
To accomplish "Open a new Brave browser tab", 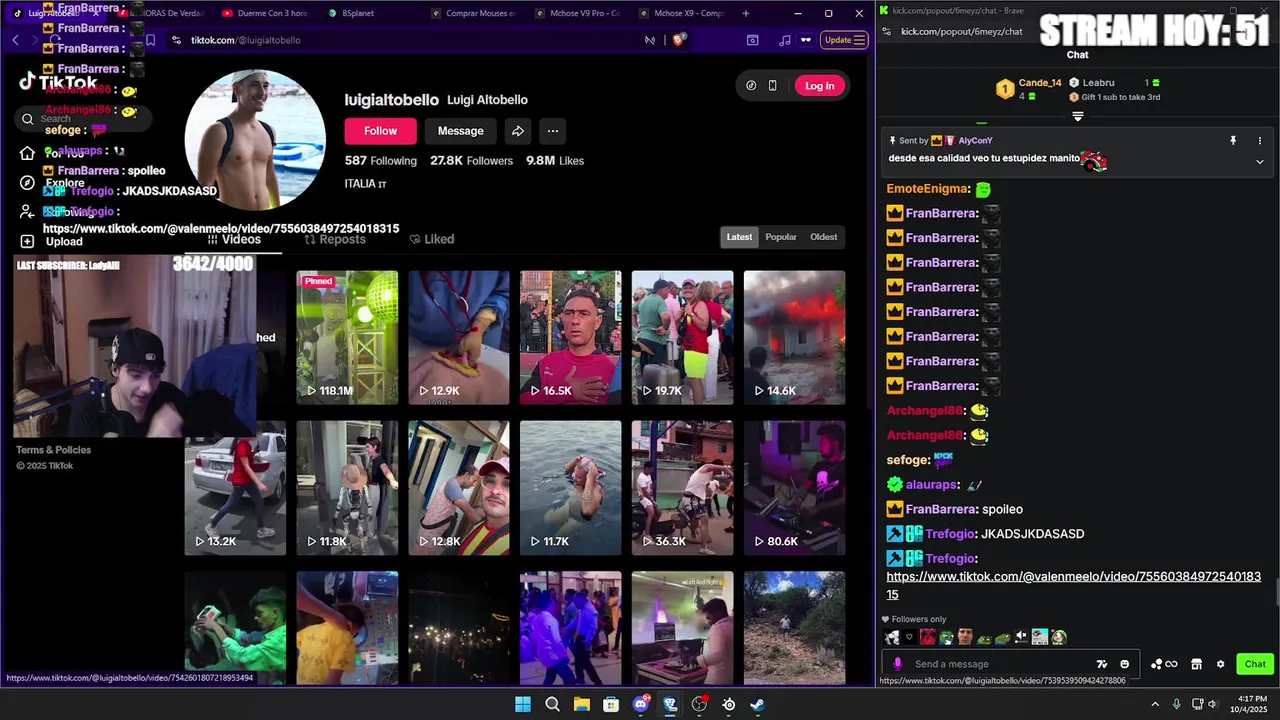I will pyautogui.click(x=746, y=13).
